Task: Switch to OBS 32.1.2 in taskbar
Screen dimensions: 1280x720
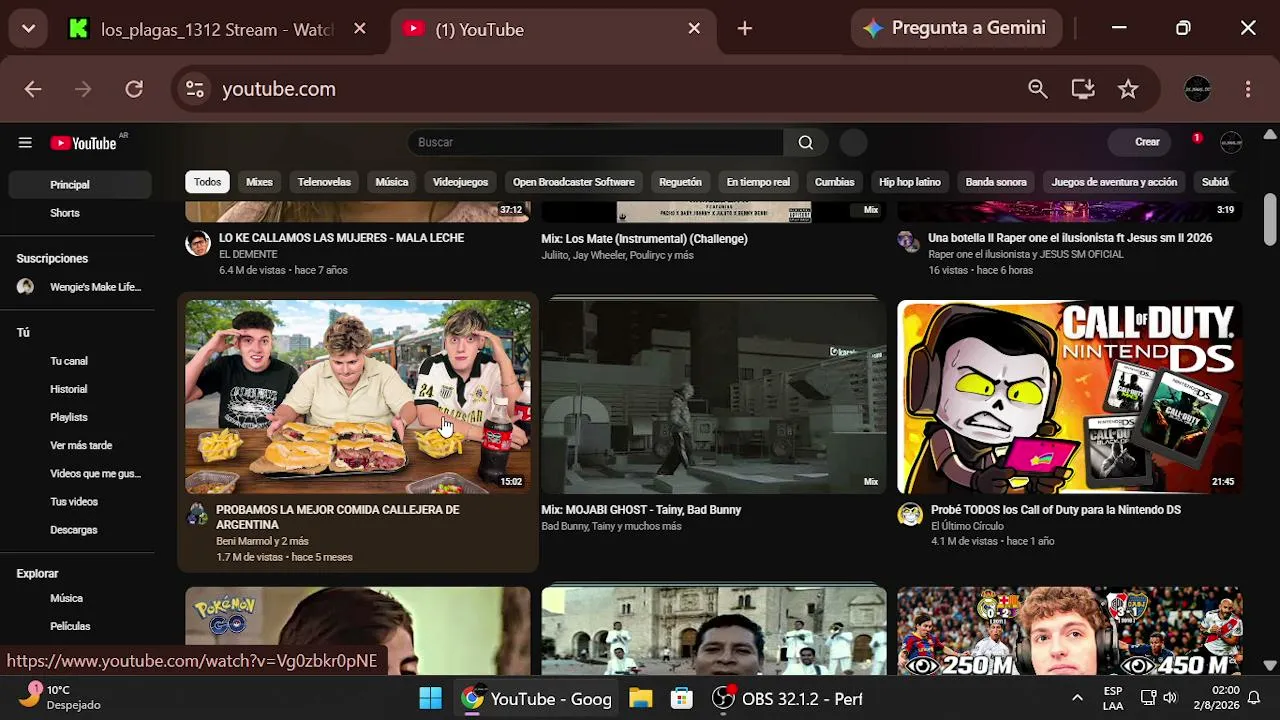Action: (787, 698)
